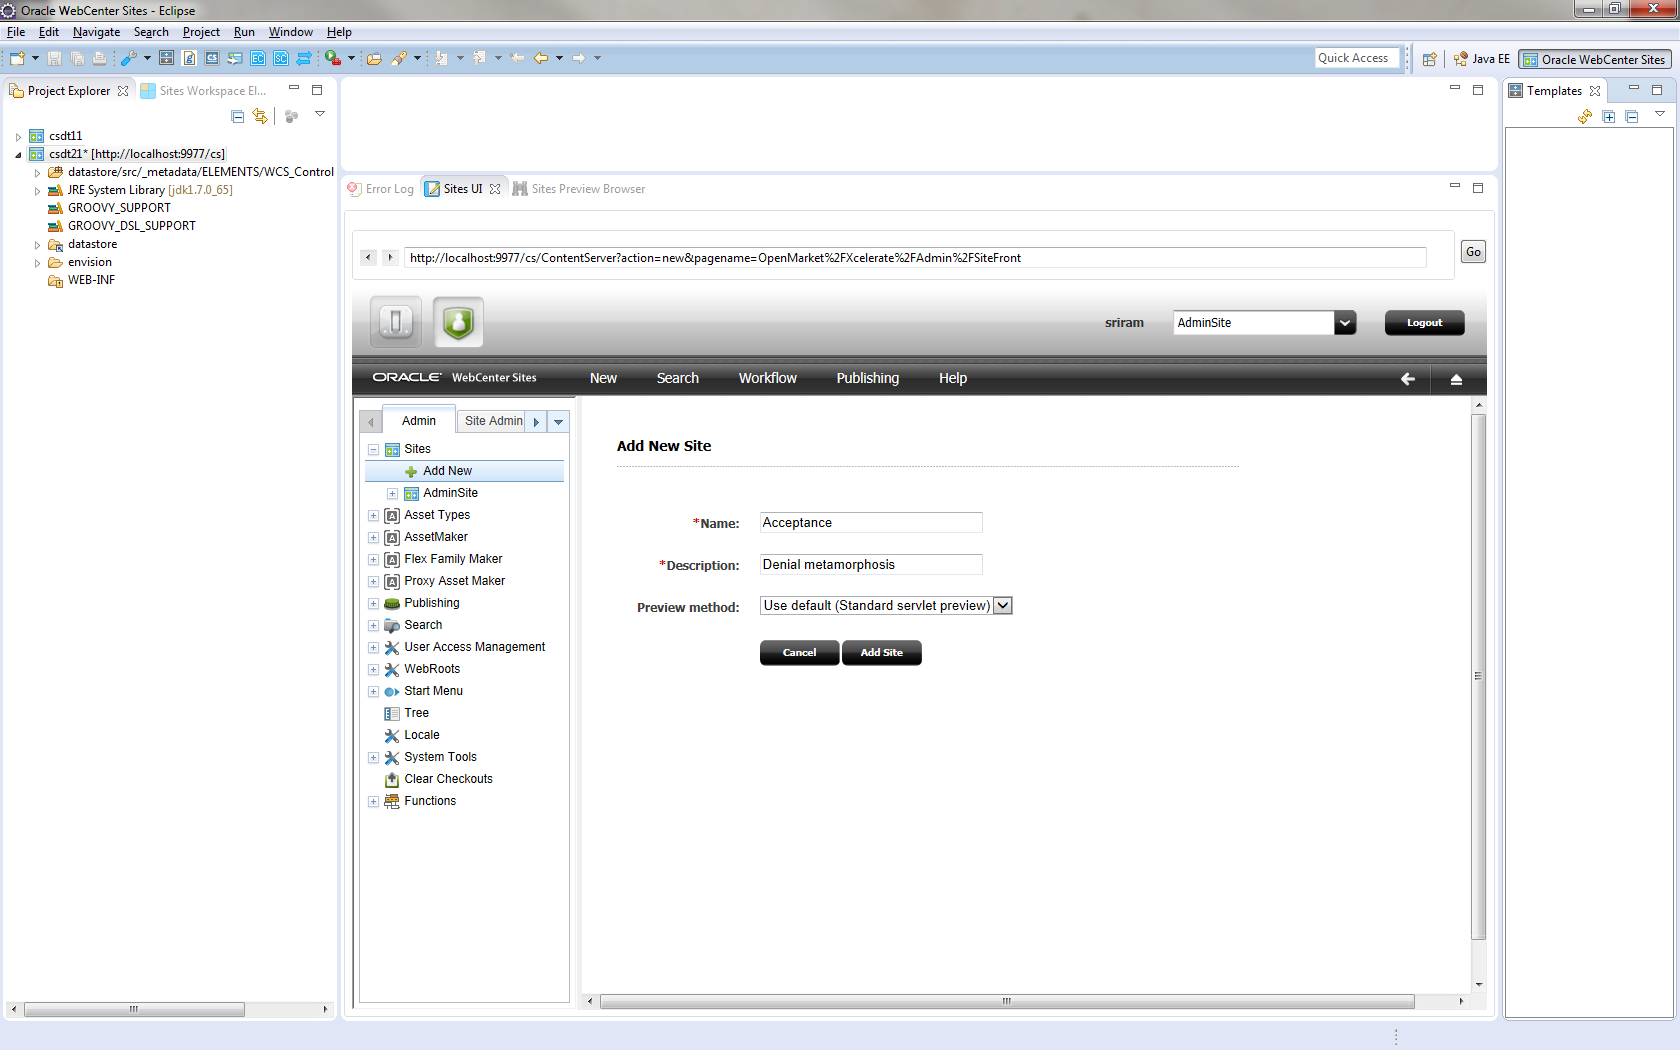Click the blue wrench toolbar icon
This screenshot has width=1680, height=1050.
coord(129,58)
